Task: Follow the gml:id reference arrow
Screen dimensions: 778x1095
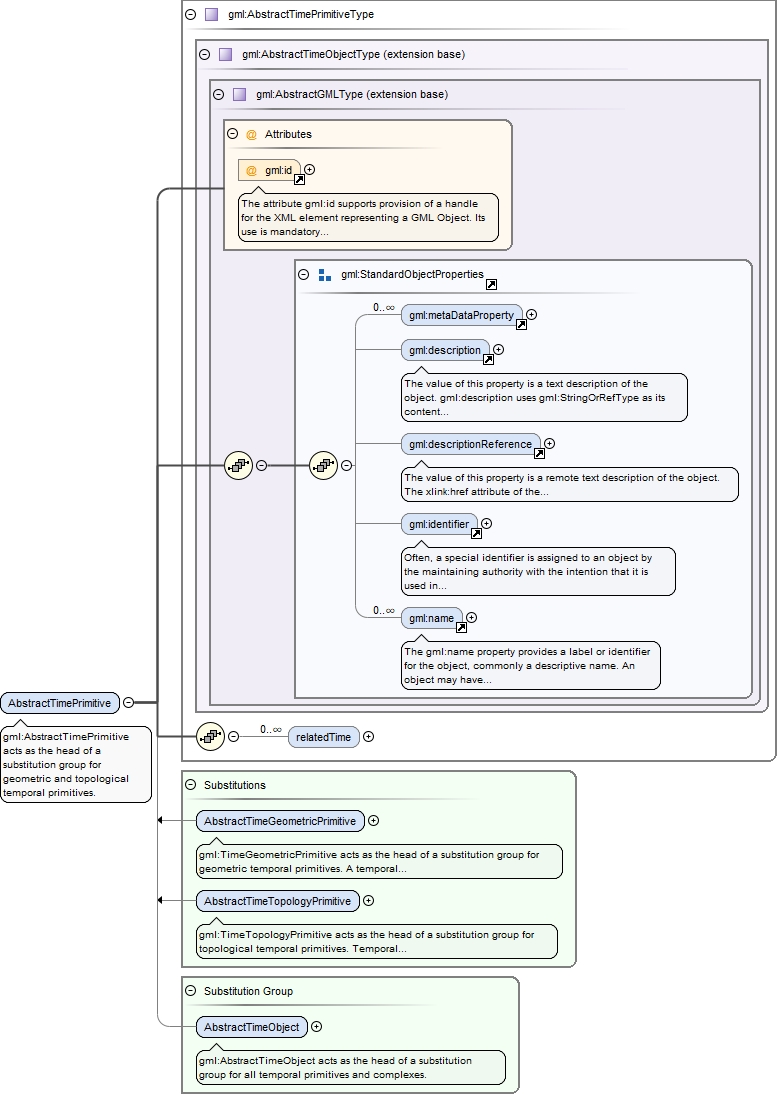Action: pos(299,179)
